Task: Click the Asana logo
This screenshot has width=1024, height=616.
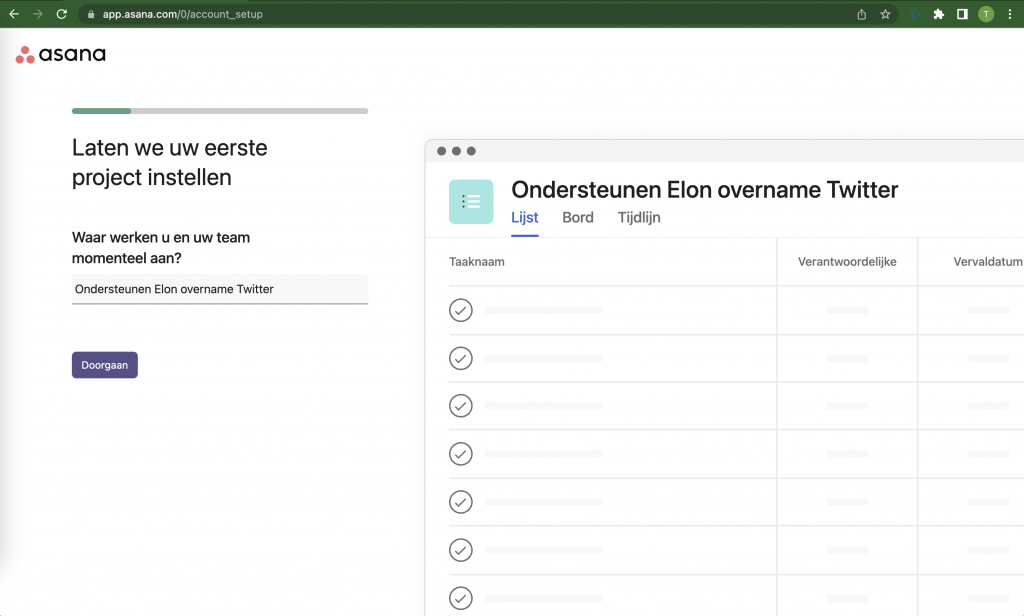Action: (61, 55)
